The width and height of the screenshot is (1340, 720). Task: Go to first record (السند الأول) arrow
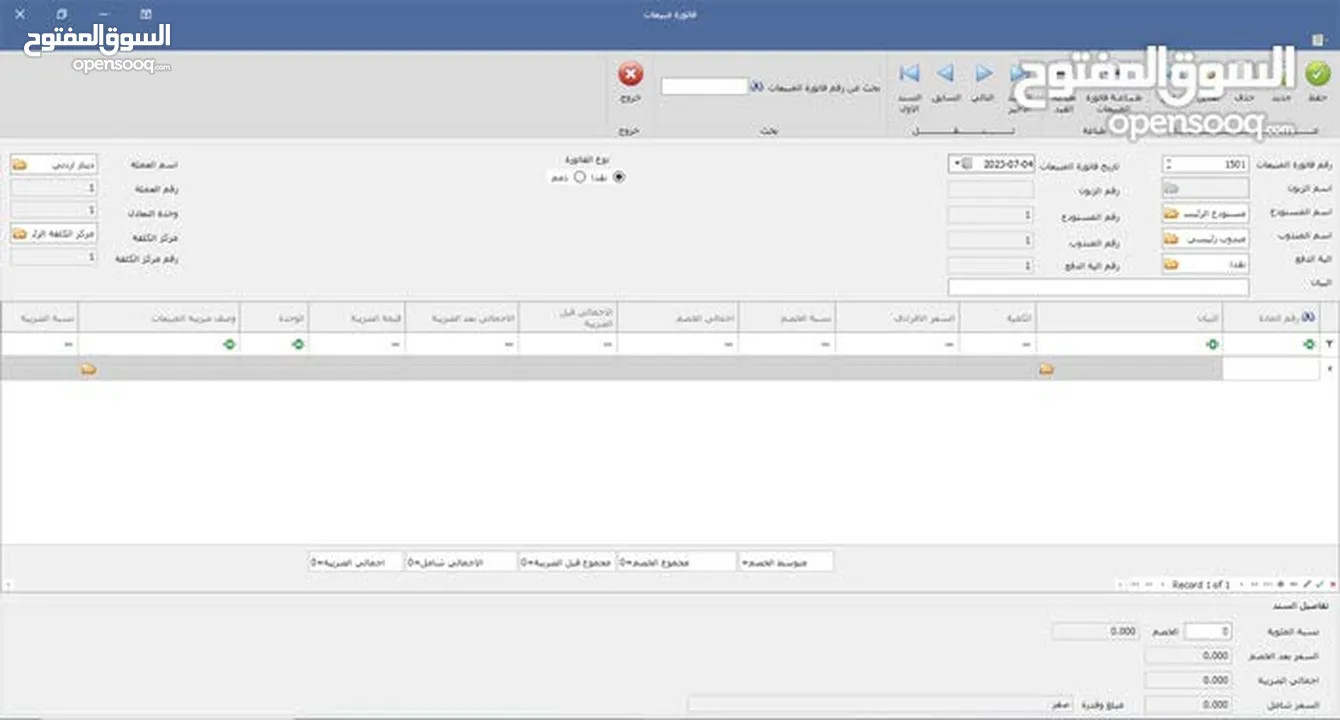pyautogui.click(x=909, y=74)
